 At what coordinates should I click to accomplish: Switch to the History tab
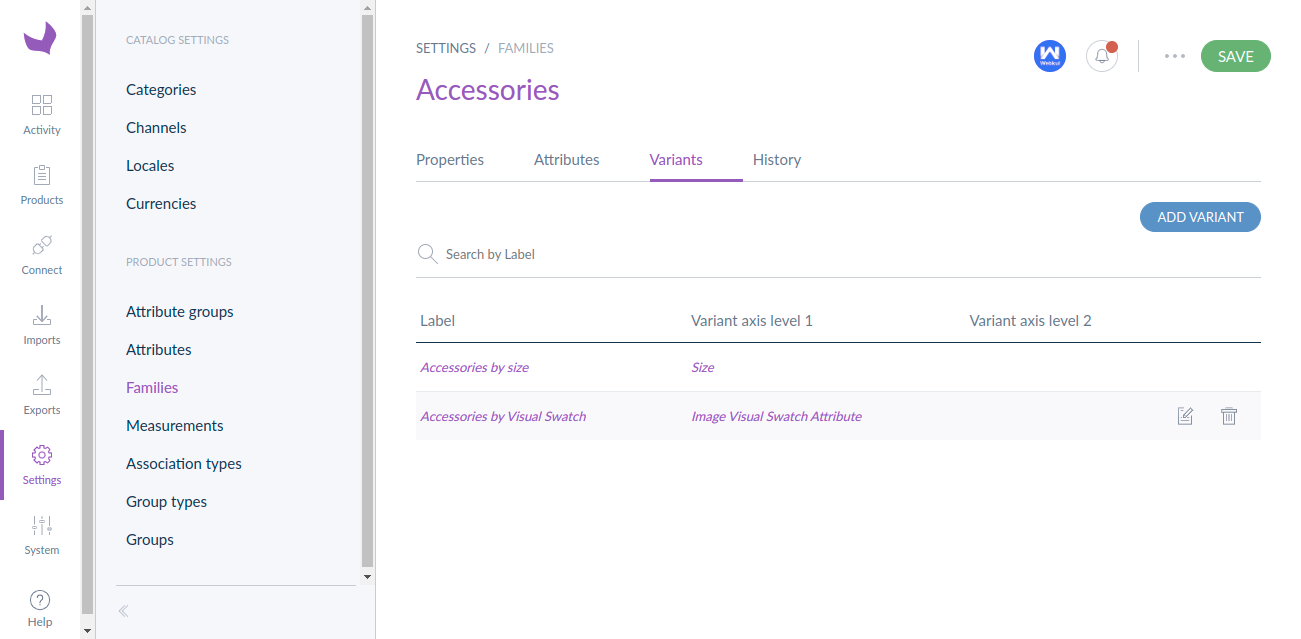pyautogui.click(x=777, y=160)
